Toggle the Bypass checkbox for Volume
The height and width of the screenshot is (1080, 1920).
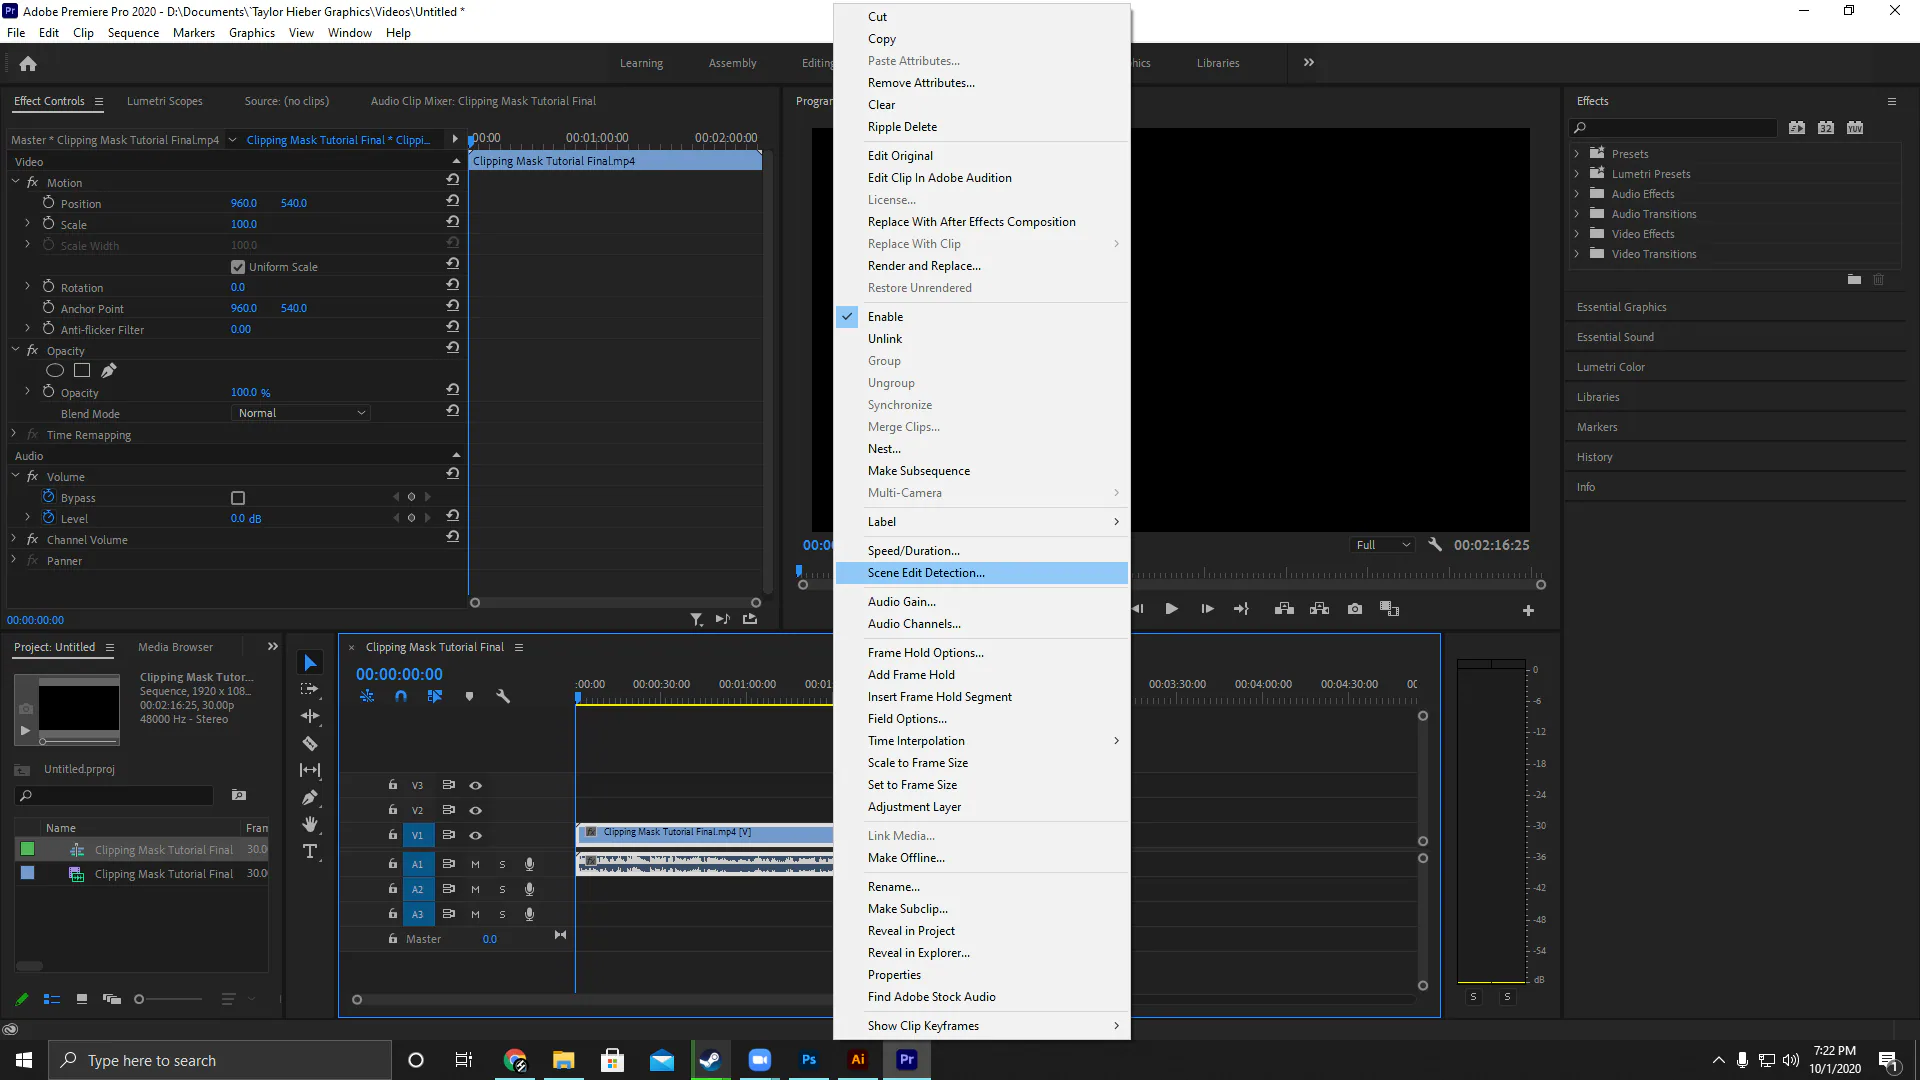239,497
